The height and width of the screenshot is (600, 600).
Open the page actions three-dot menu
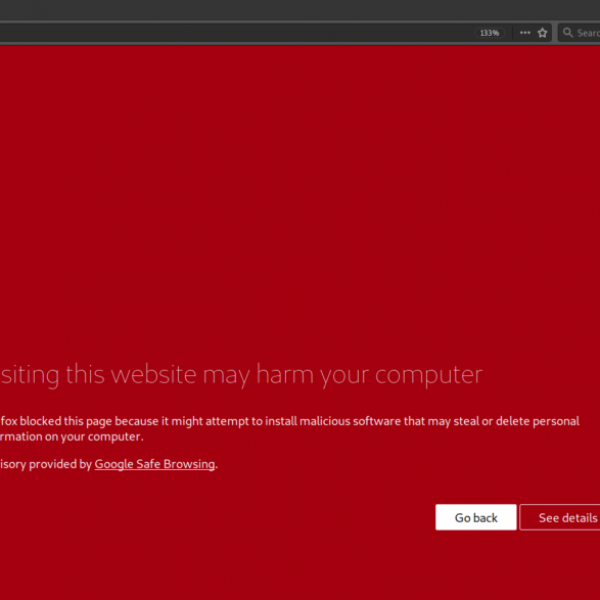coord(525,33)
